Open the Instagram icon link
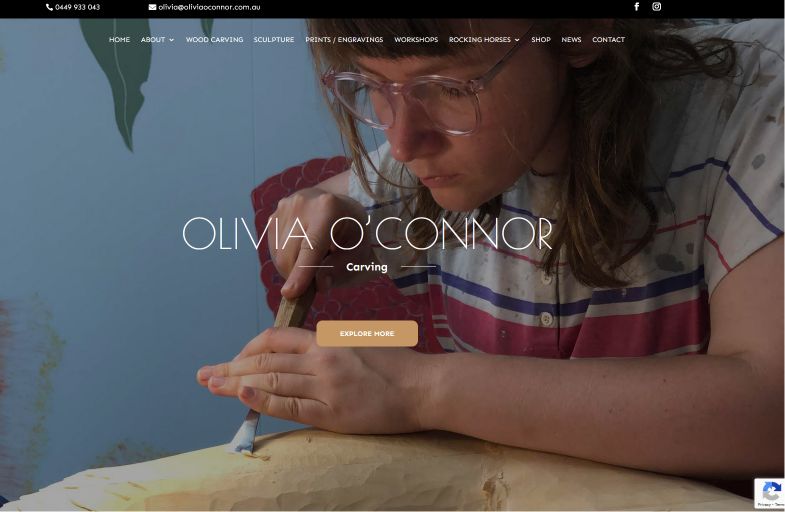 tap(656, 7)
